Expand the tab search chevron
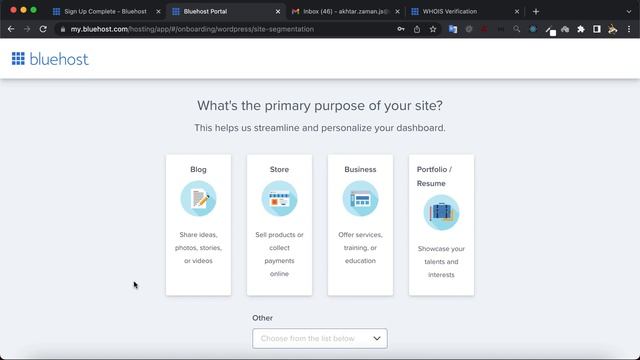 629,11
